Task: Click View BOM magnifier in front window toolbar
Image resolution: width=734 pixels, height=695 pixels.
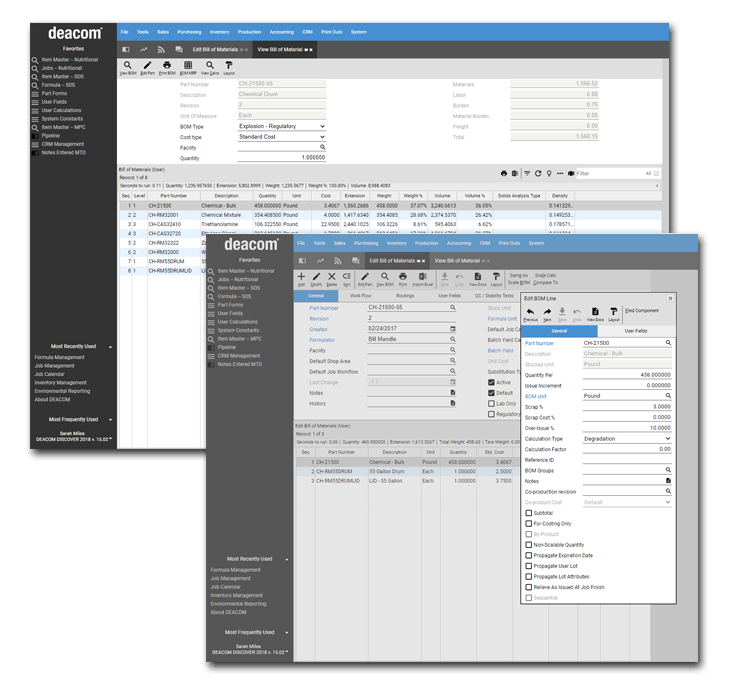Action: click(385, 278)
